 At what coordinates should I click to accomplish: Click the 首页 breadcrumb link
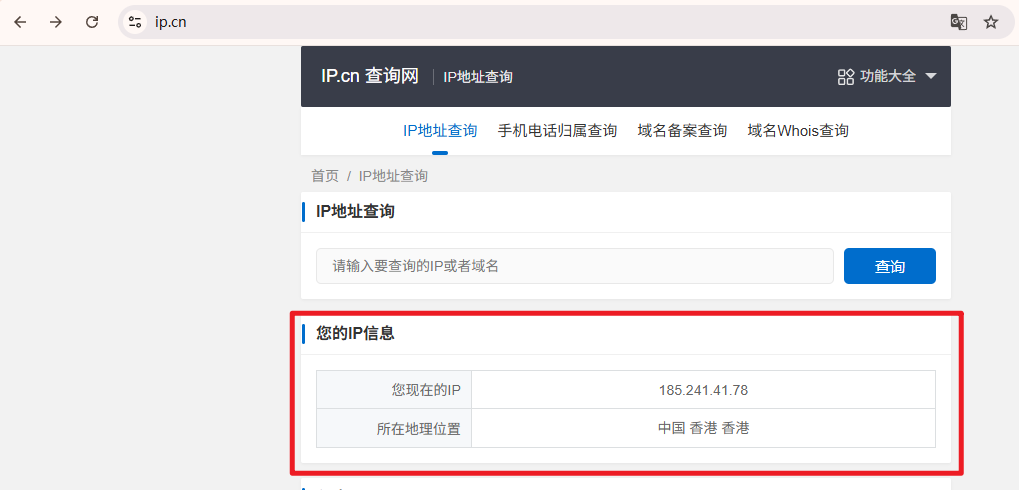pos(325,175)
